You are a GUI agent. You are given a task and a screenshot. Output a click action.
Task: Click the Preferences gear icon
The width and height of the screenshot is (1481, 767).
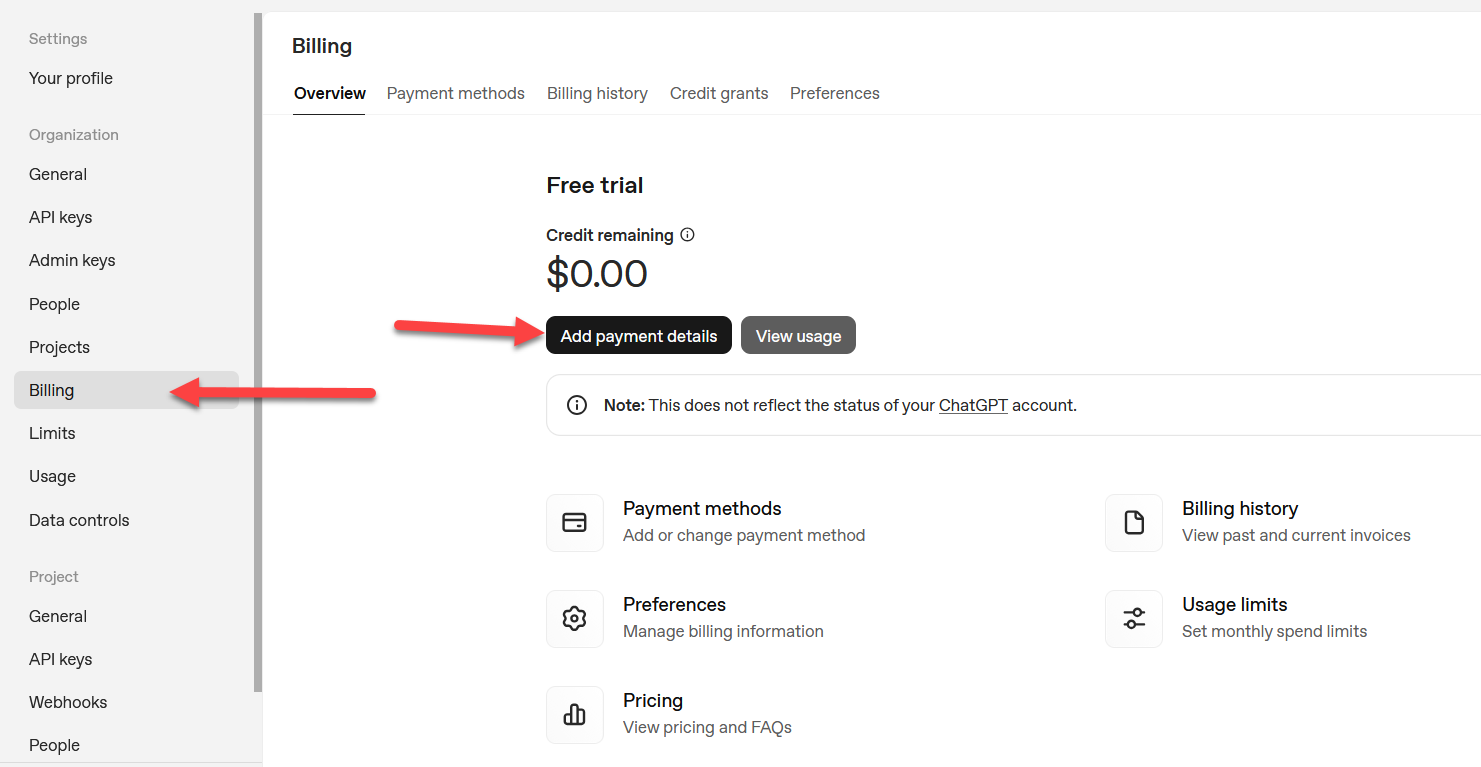[x=574, y=619]
